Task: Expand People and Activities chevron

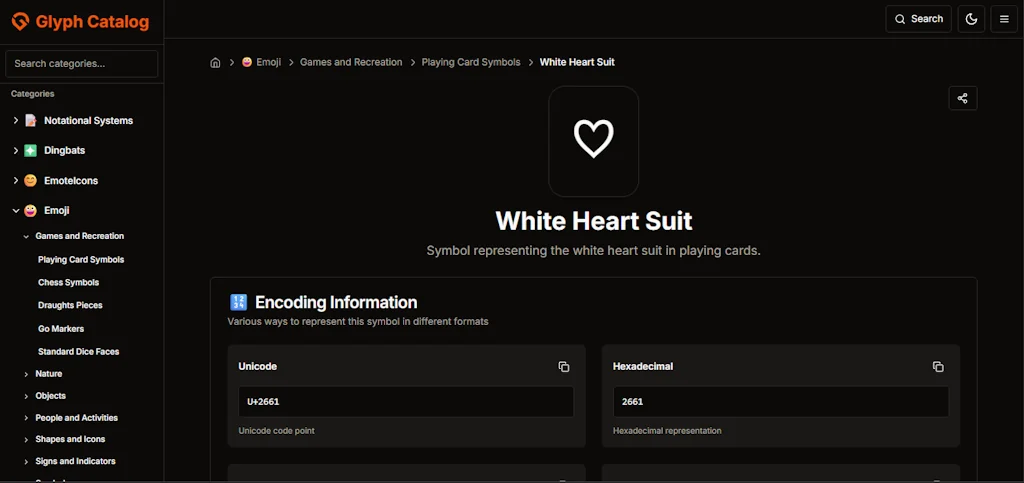Action: (26, 418)
